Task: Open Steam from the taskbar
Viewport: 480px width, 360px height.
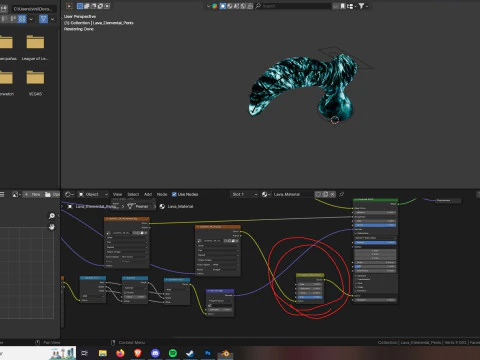Action: coord(190,353)
